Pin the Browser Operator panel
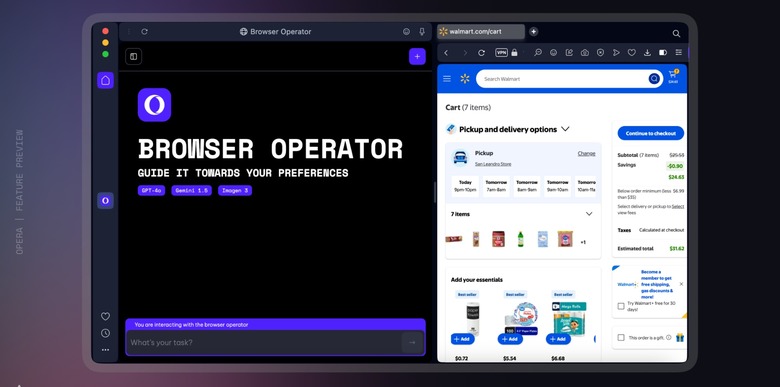This screenshot has width=780, height=387. click(x=422, y=31)
